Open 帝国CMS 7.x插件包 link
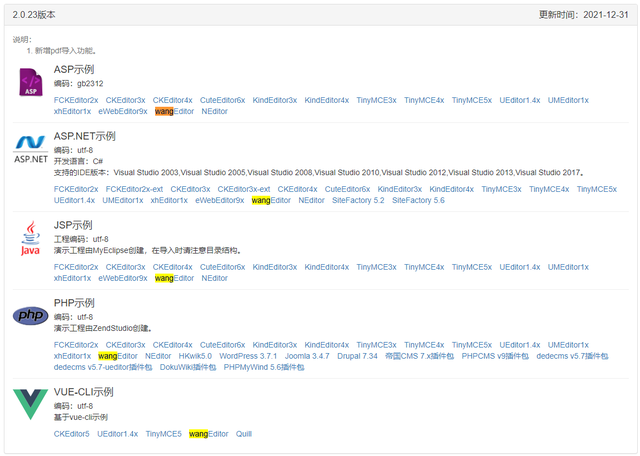This screenshot has height=456, width=640. tap(420, 356)
